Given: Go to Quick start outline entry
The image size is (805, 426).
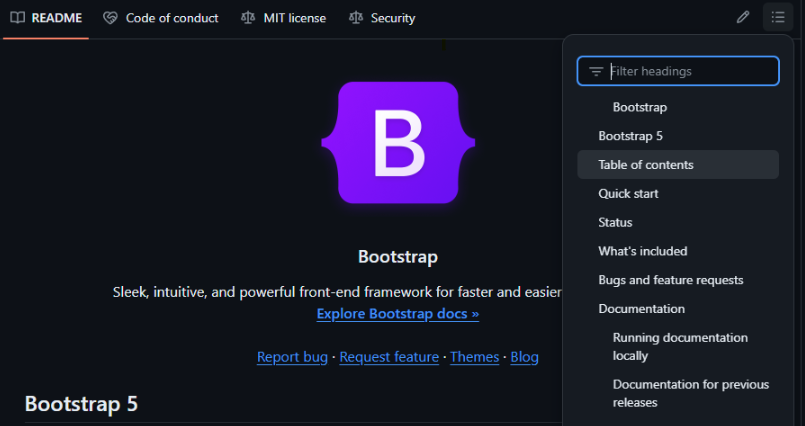Looking at the screenshot, I should 678,193.
